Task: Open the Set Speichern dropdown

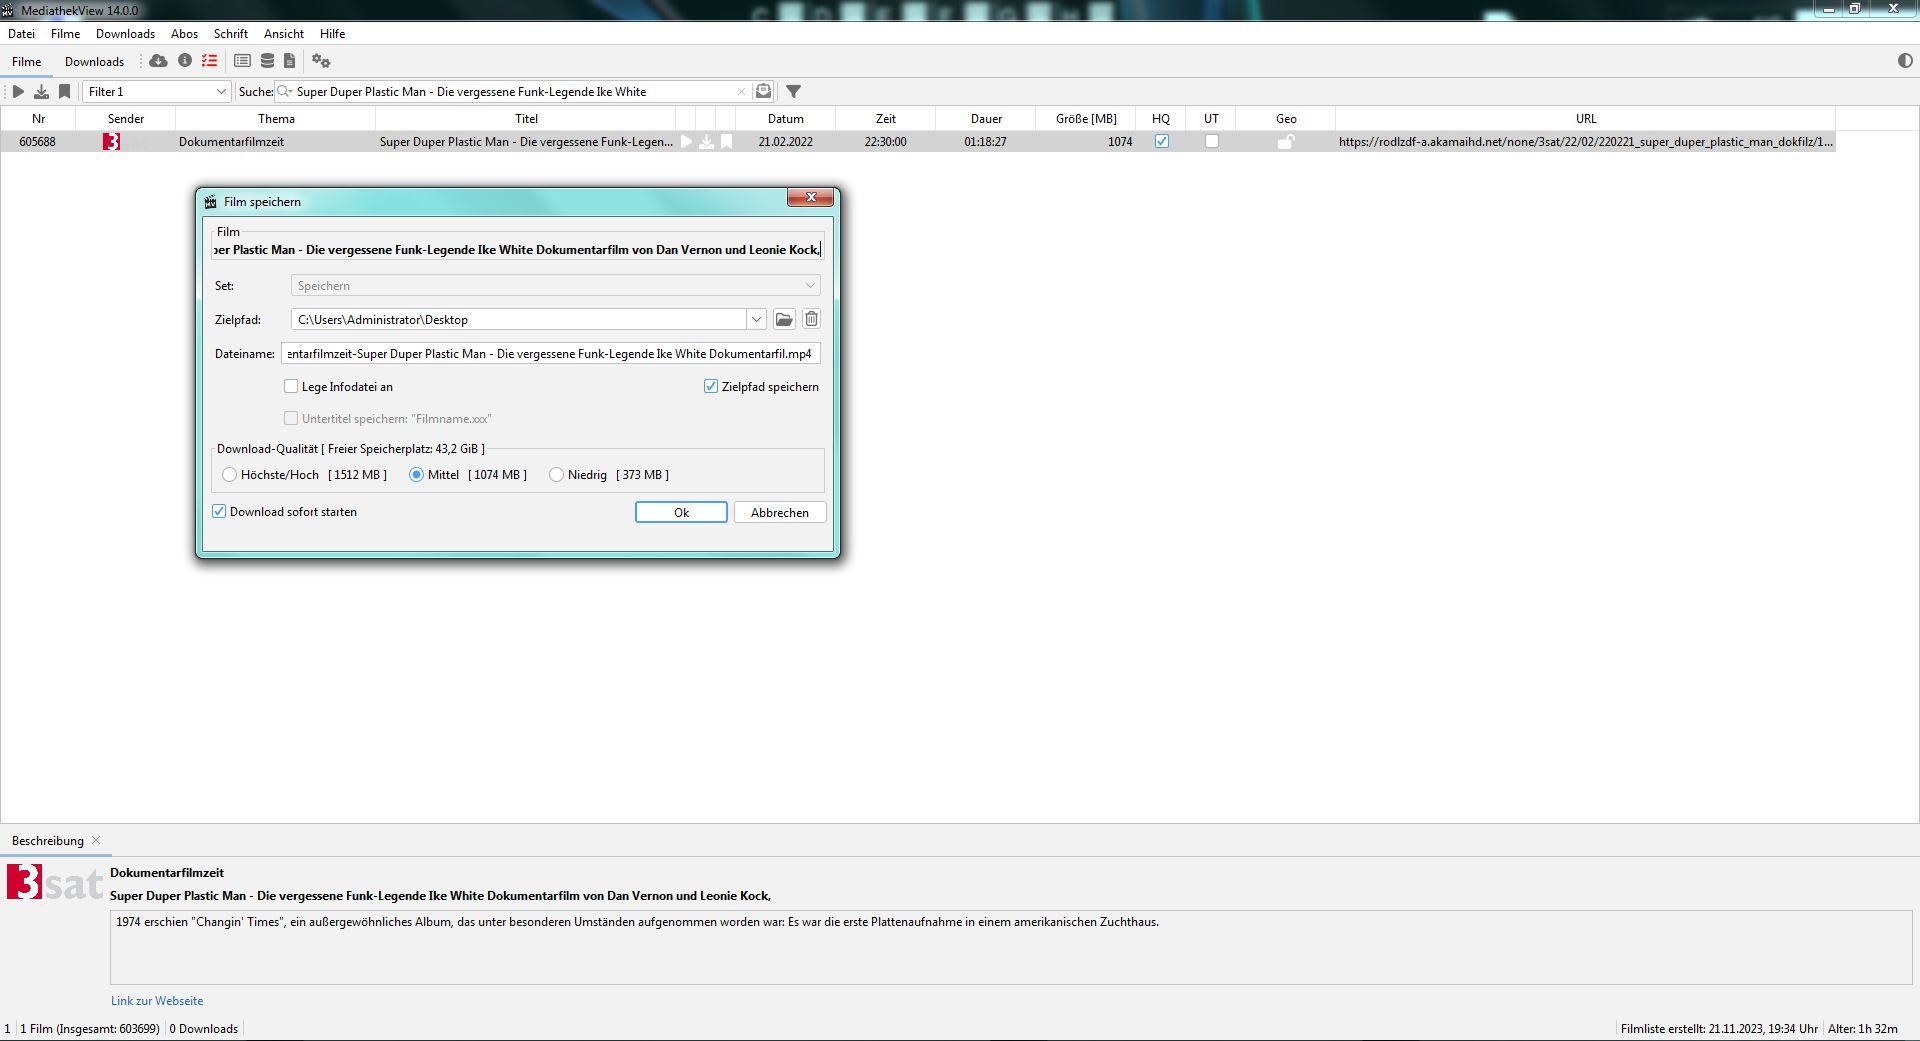Action: coord(556,286)
